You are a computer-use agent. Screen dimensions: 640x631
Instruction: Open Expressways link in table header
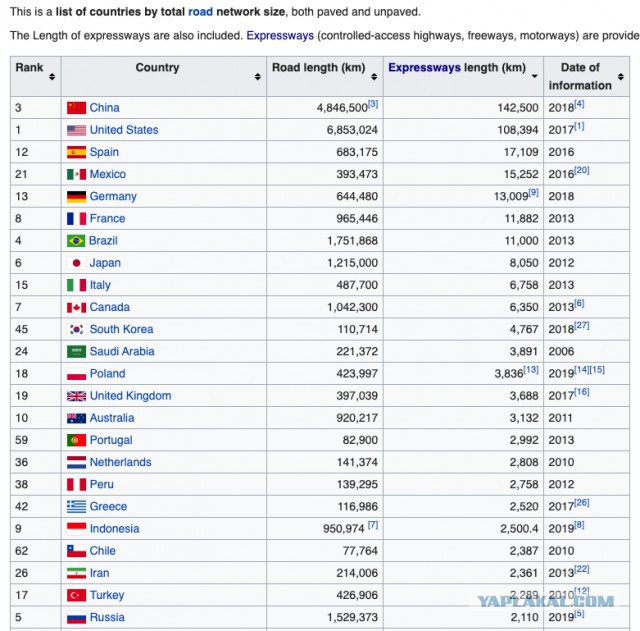pyautogui.click(x=424, y=67)
